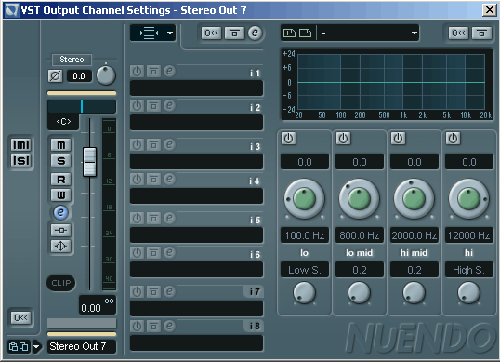The width and height of the screenshot is (500, 362).
Task: Click the Stereo Out 7 channel name field
Action: [x=81, y=346]
